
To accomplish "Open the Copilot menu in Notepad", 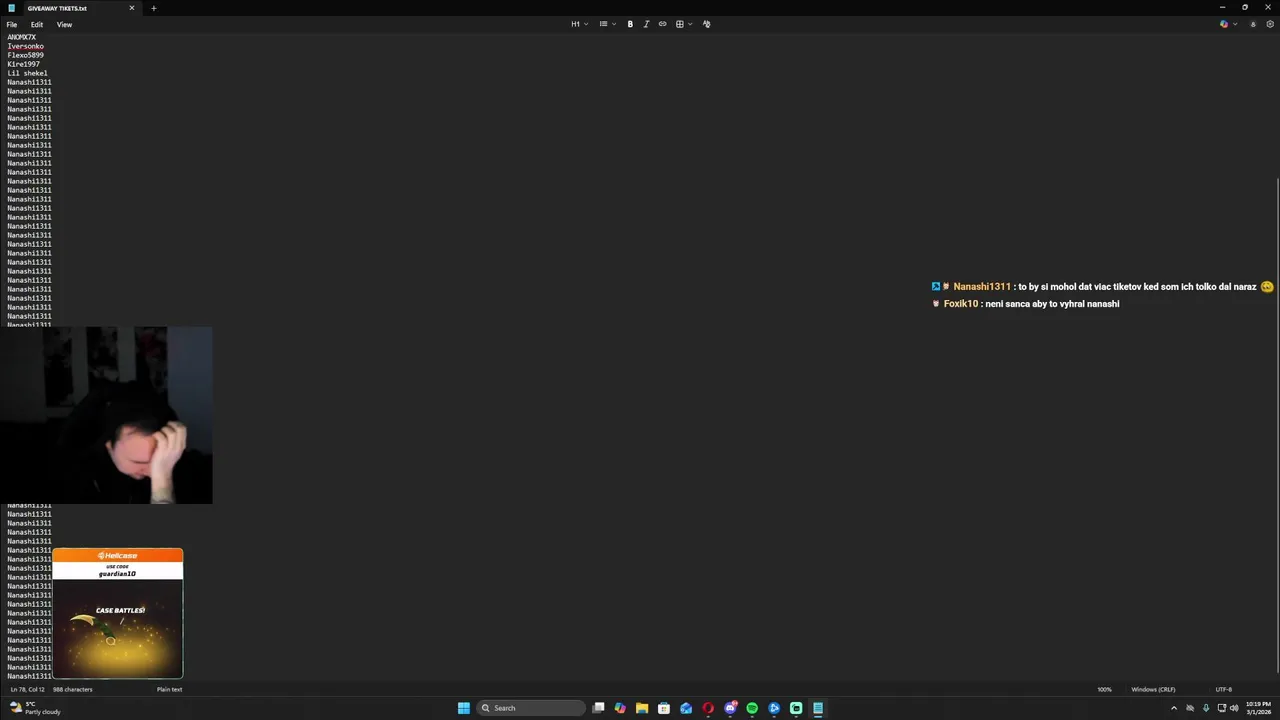I will pyautogui.click(x=1228, y=24).
